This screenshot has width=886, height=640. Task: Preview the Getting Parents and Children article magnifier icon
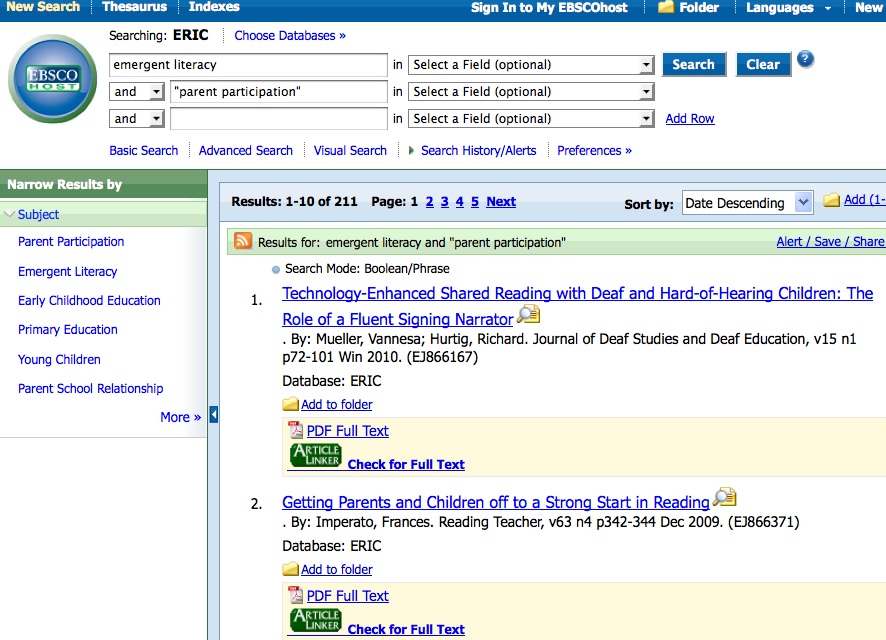(x=724, y=497)
